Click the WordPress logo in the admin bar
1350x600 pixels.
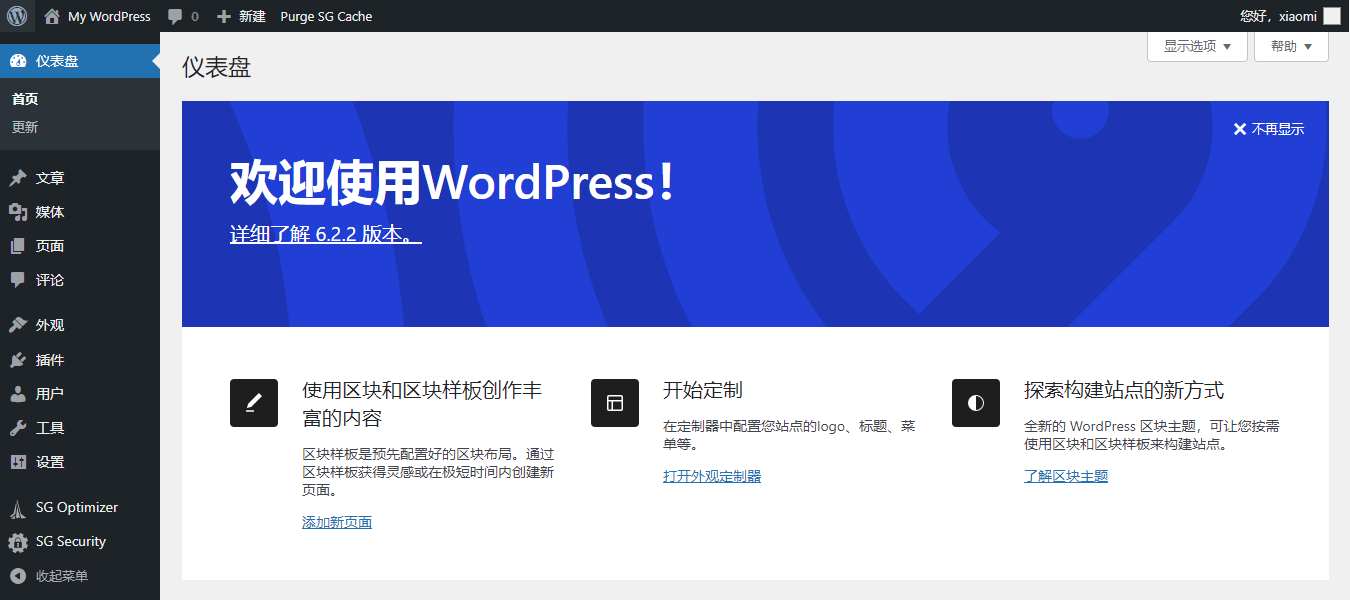[16, 16]
